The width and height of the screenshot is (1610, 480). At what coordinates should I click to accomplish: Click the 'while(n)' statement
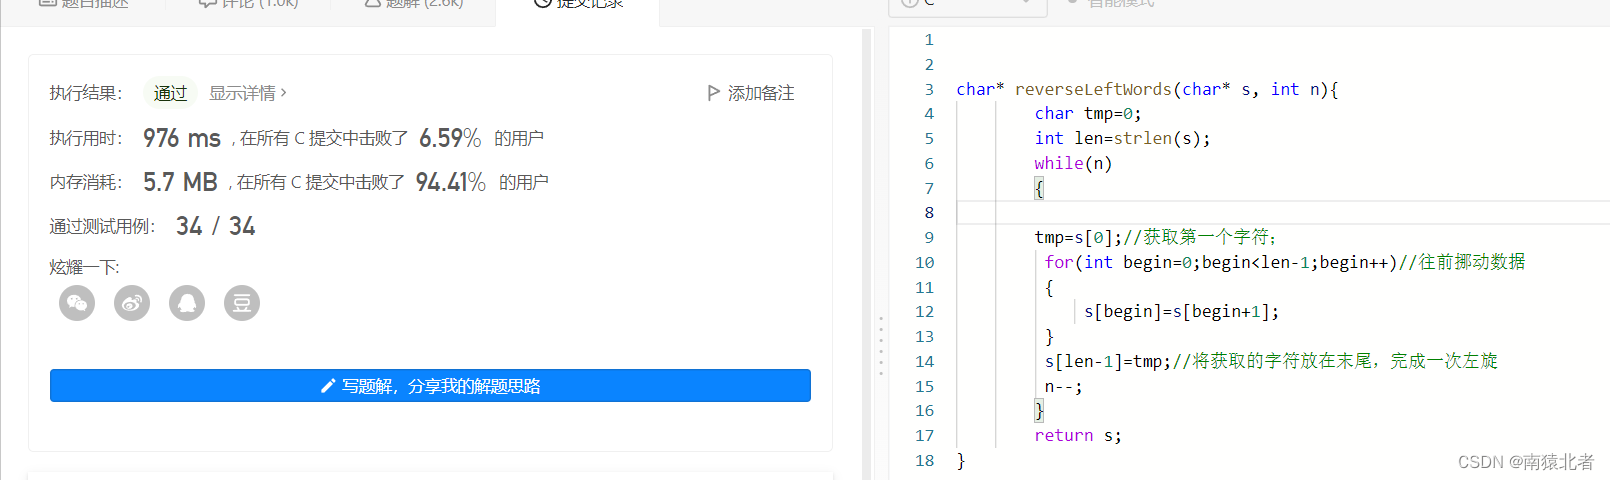1073,163
